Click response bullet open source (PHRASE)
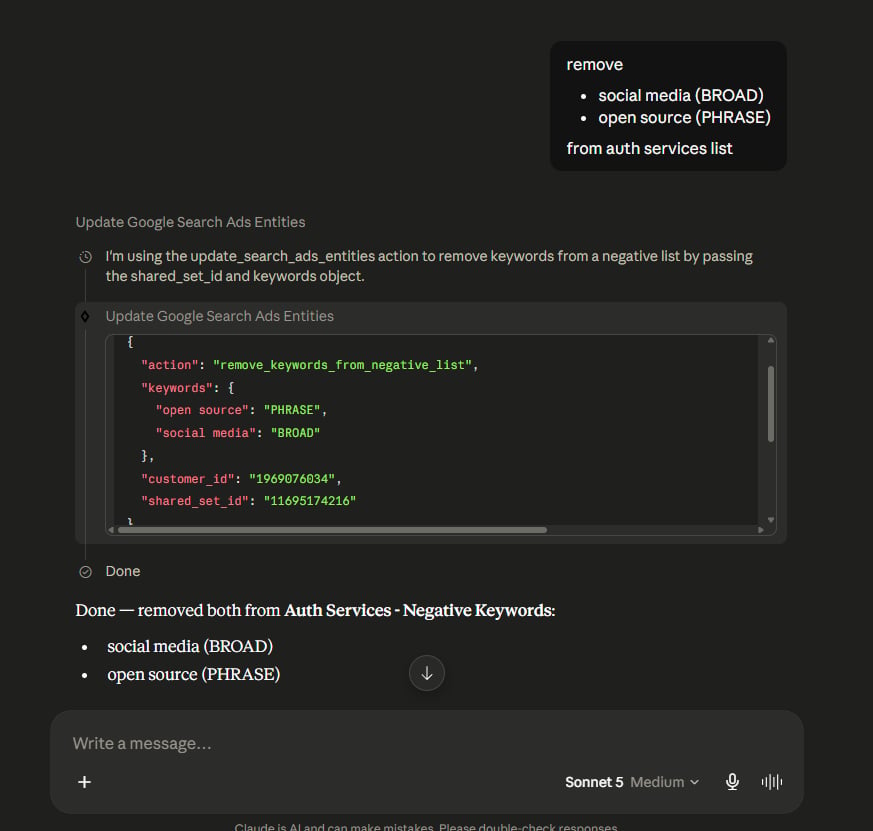This screenshot has width=873, height=831. click(193, 675)
